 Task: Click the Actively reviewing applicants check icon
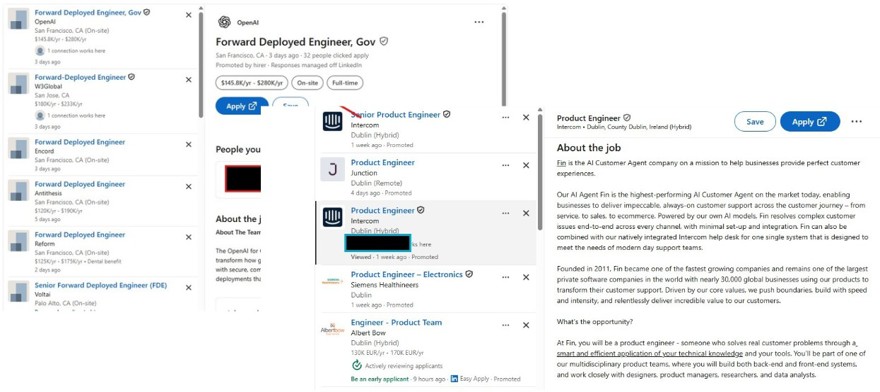pos(356,366)
